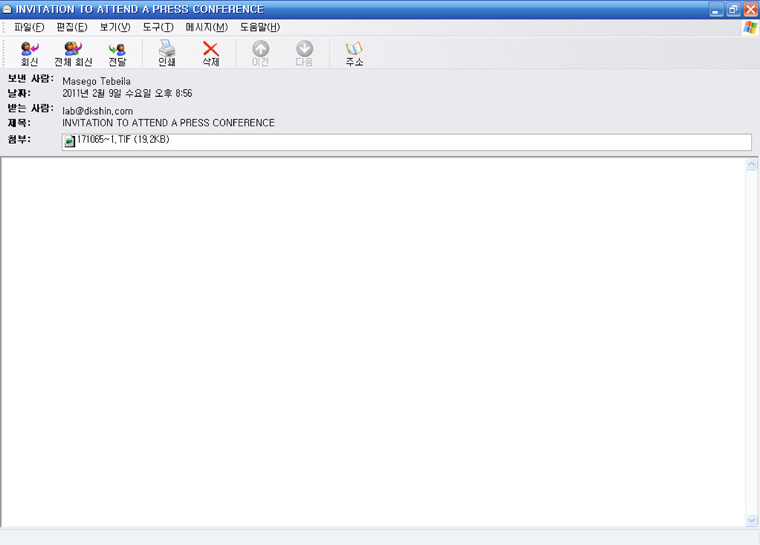The height and width of the screenshot is (545, 760).
Task: Delete the message using 삭제 icon
Action: click(210, 53)
